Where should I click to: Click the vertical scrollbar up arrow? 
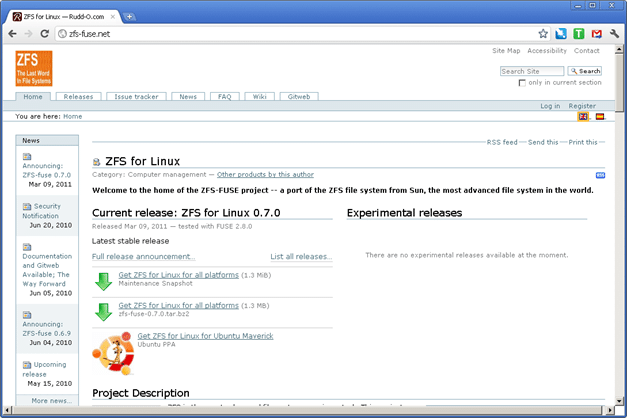(619, 50)
